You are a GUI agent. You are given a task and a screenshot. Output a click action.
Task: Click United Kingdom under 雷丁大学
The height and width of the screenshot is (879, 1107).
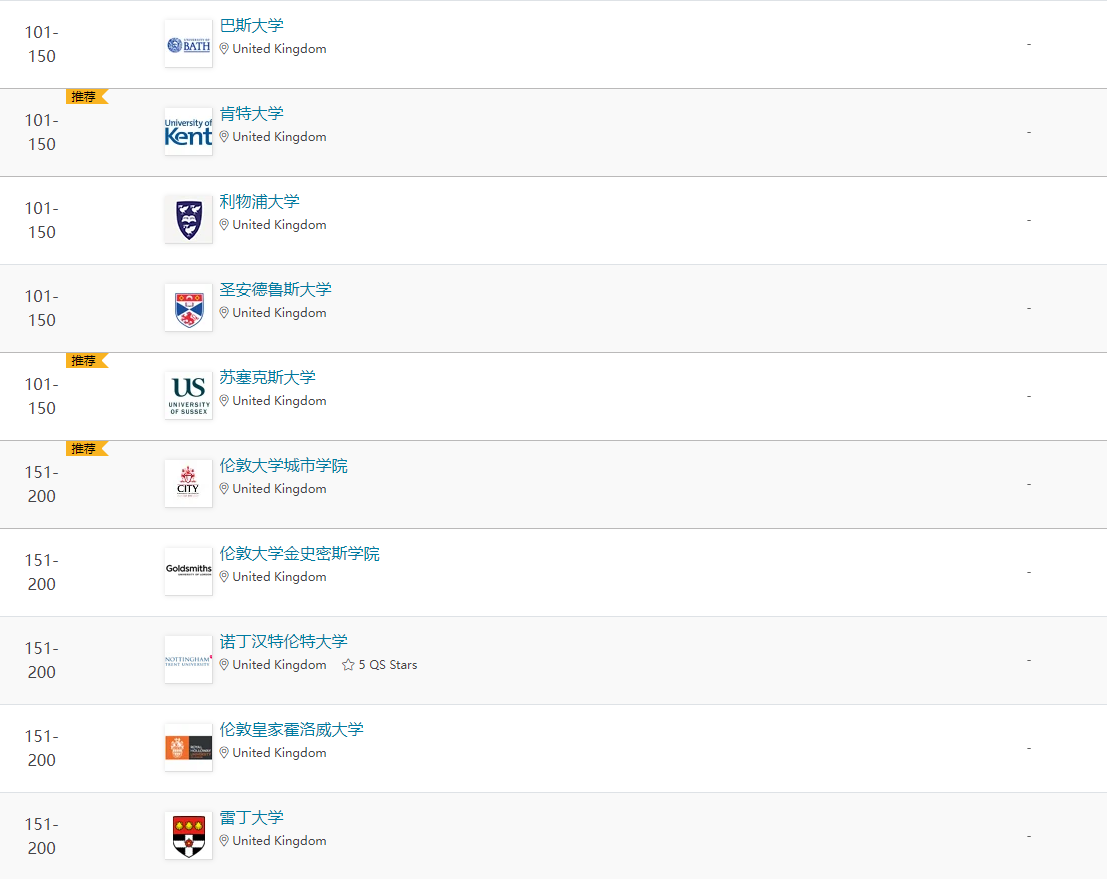(x=280, y=841)
